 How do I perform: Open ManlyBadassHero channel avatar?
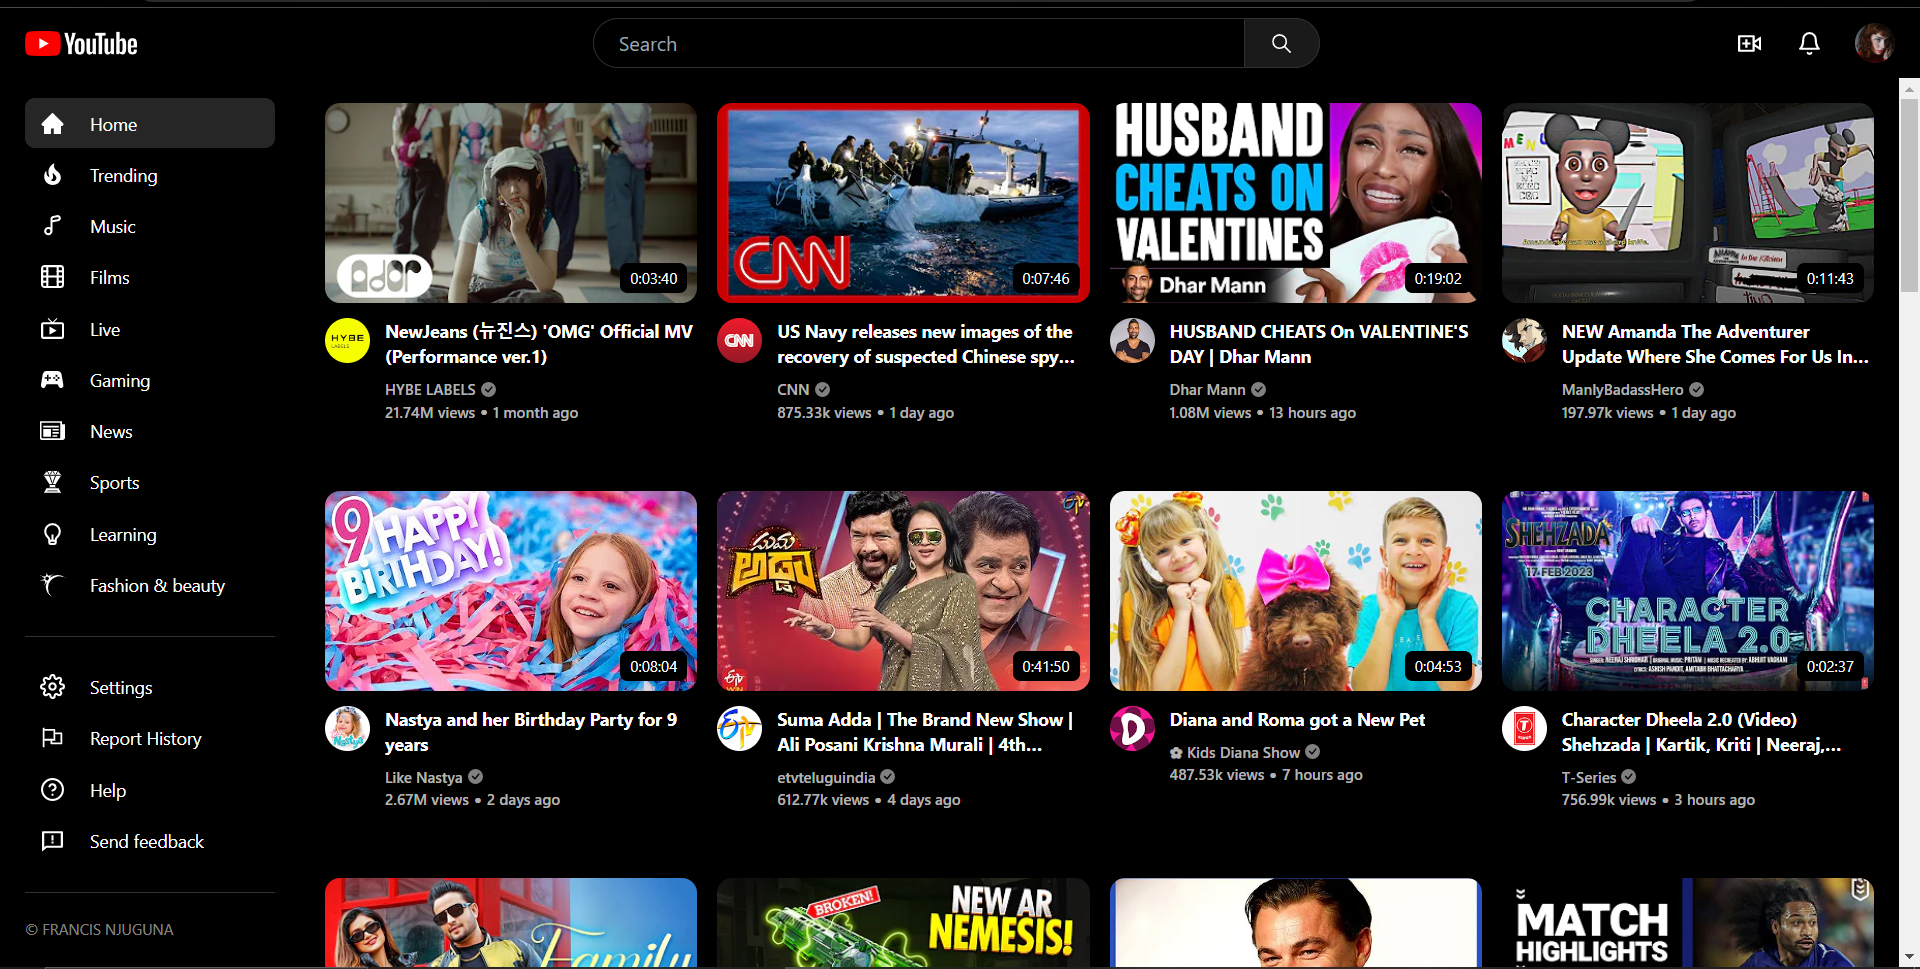[1524, 341]
